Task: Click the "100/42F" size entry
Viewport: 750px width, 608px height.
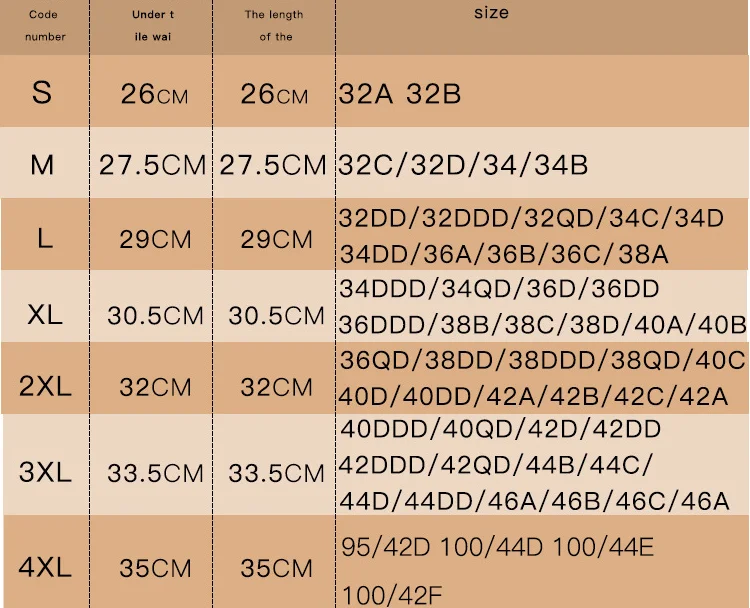Action: click(380, 596)
